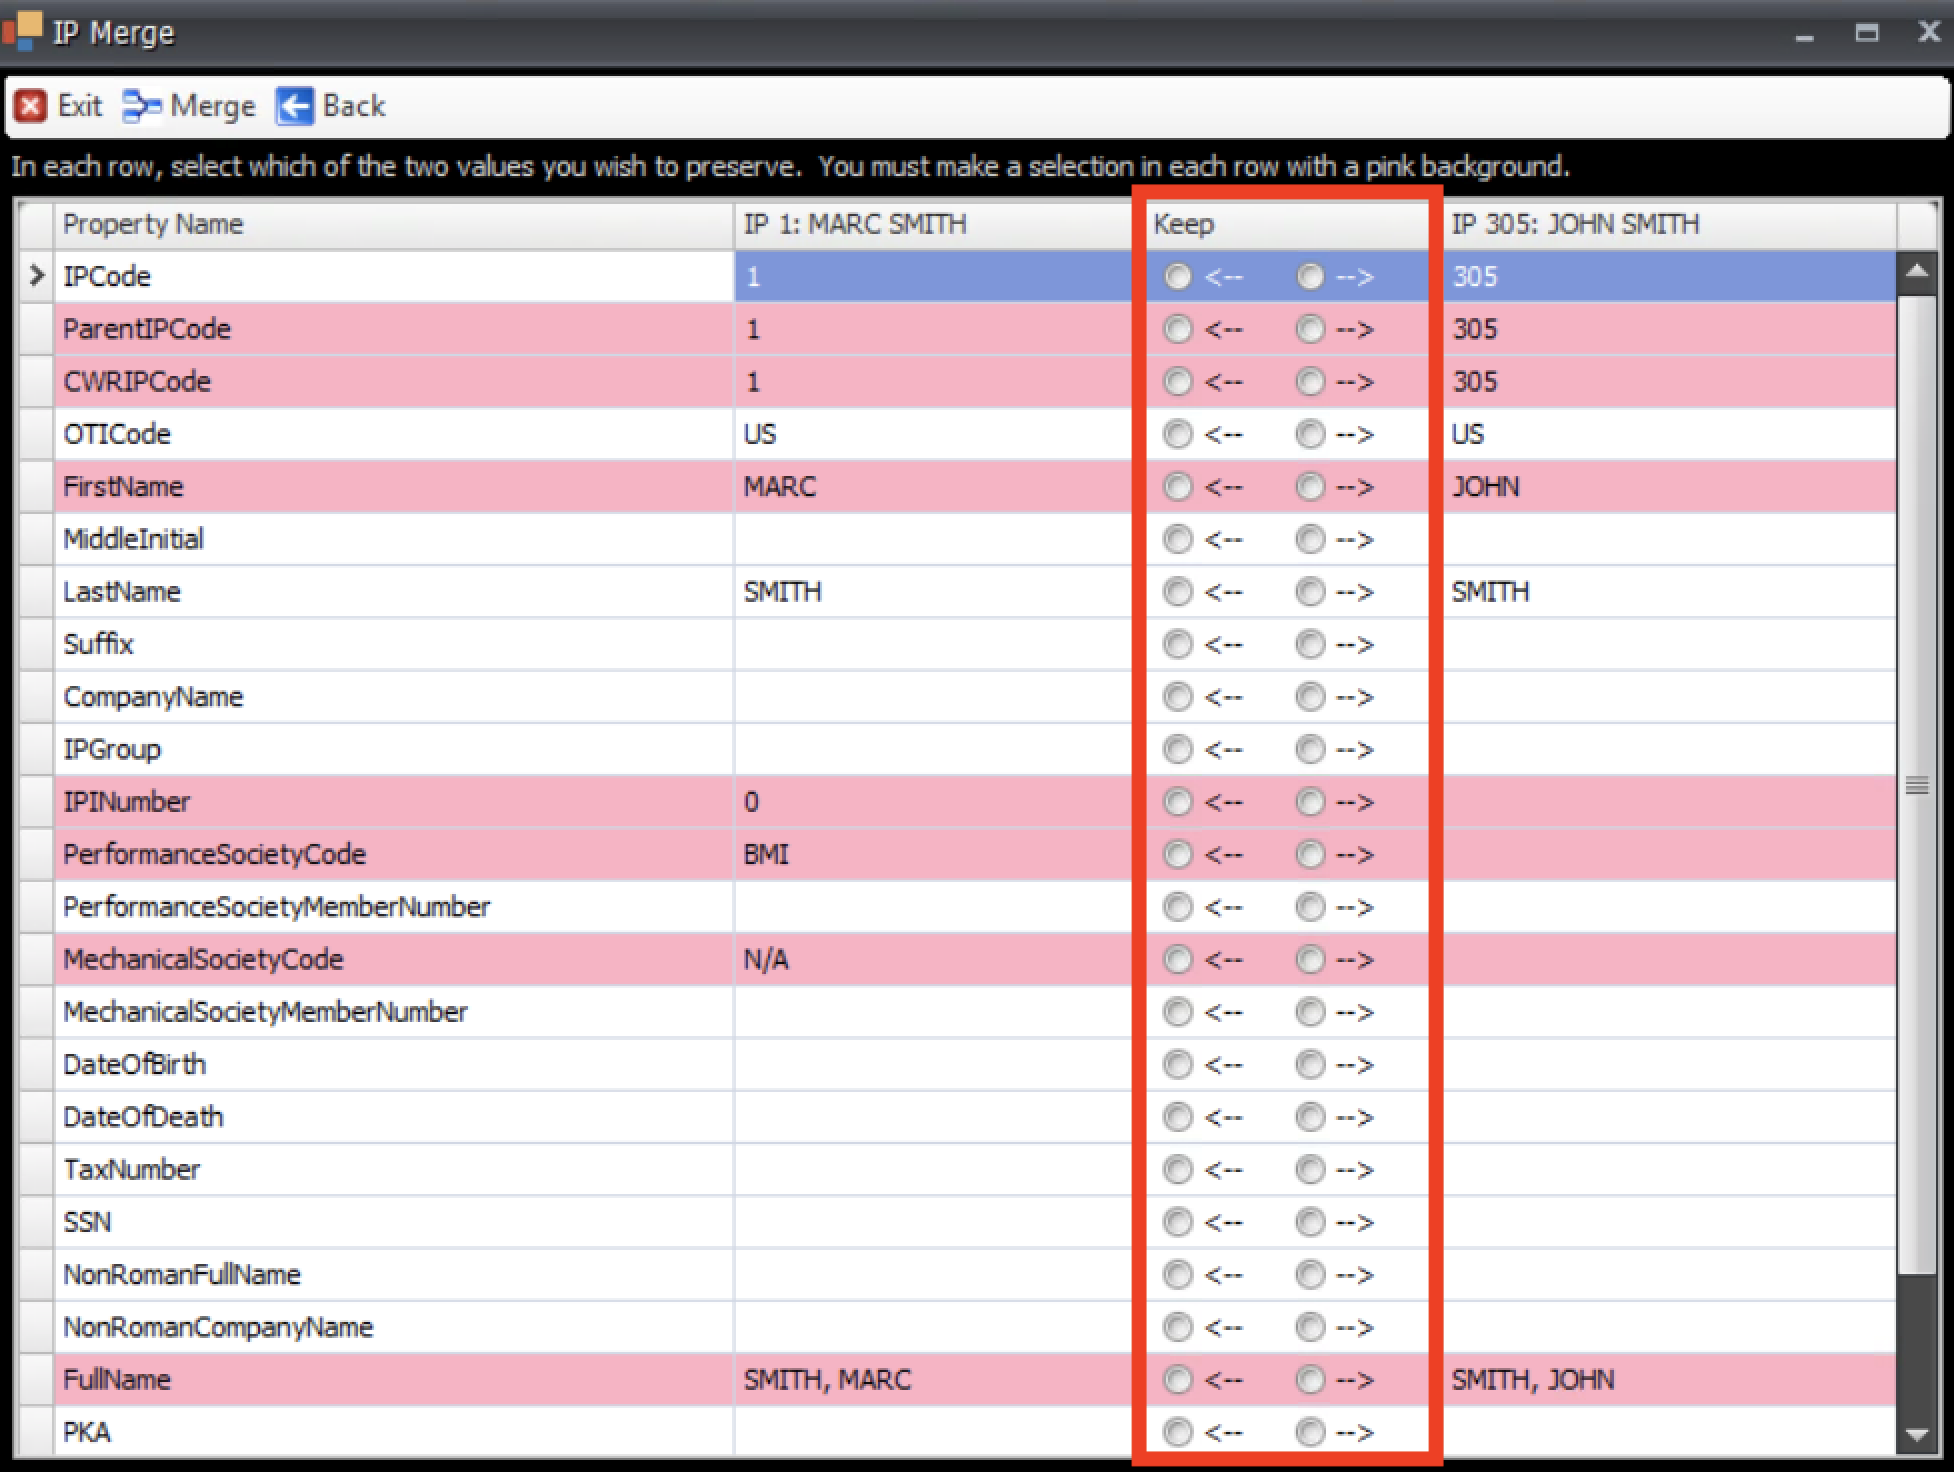Click the Merge arrows icon in toolbar

tap(141, 106)
